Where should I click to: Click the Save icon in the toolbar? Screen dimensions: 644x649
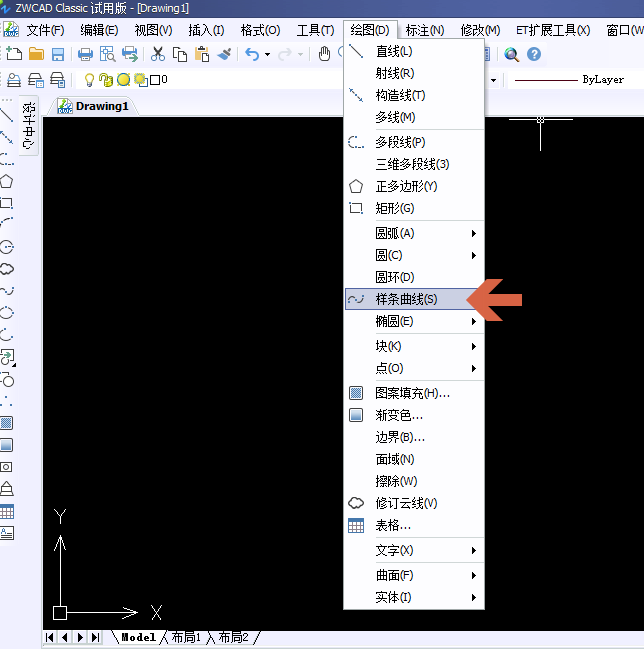tap(58, 54)
